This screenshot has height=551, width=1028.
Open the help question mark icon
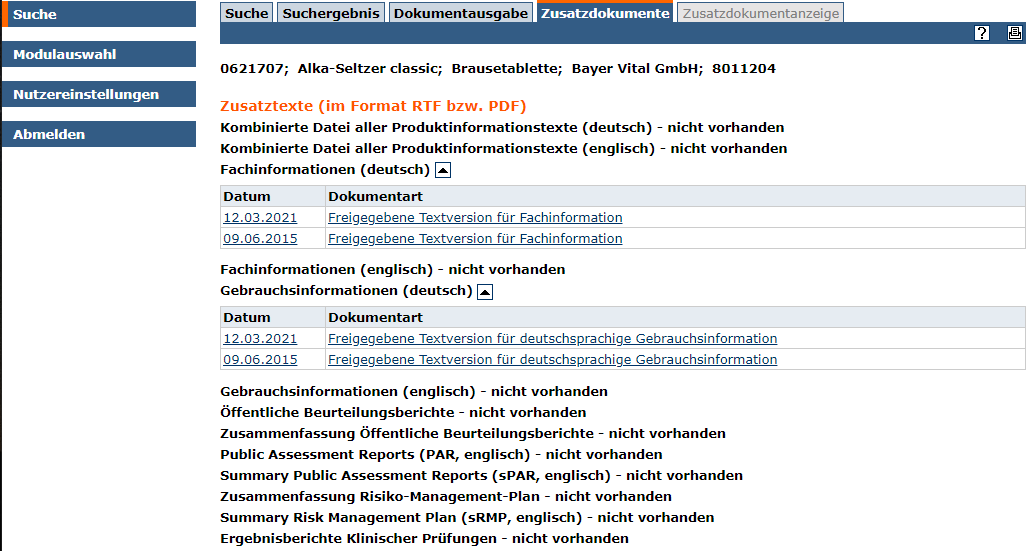tap(981, 33)
